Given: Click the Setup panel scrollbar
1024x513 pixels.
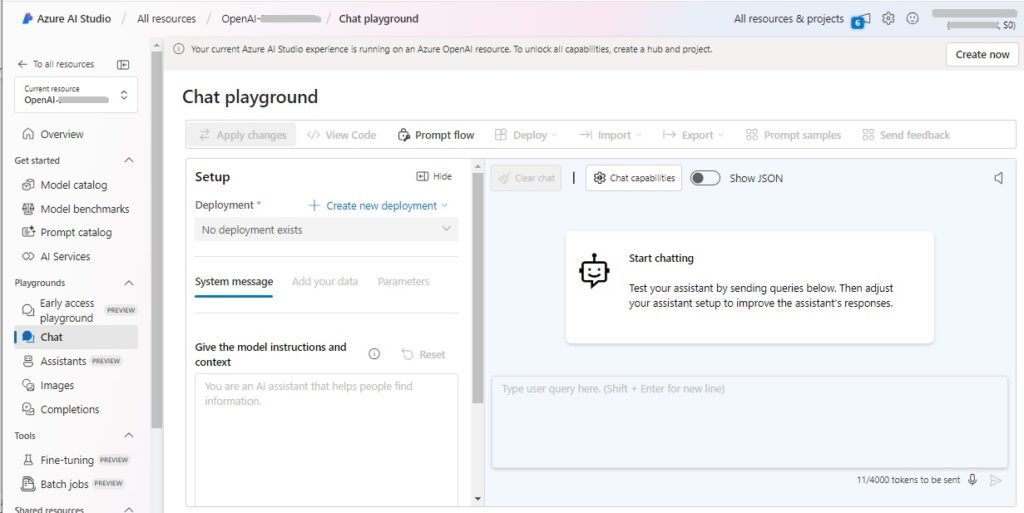Looking at the screenshot, I should tap(478, 288).
